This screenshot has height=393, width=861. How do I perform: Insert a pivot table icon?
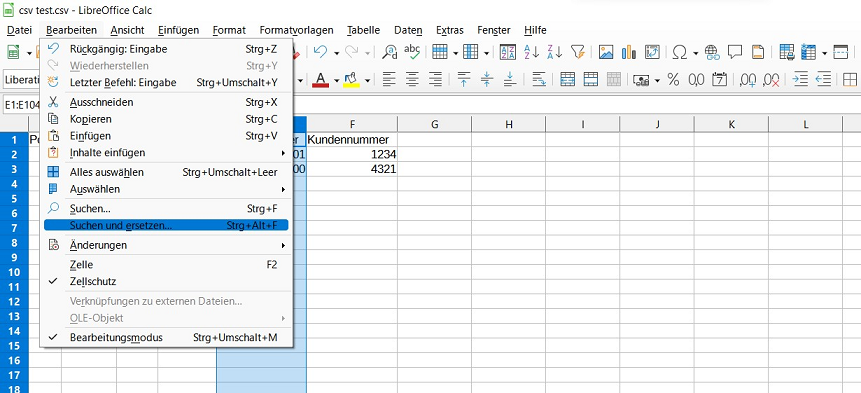(x=652, y=52)
